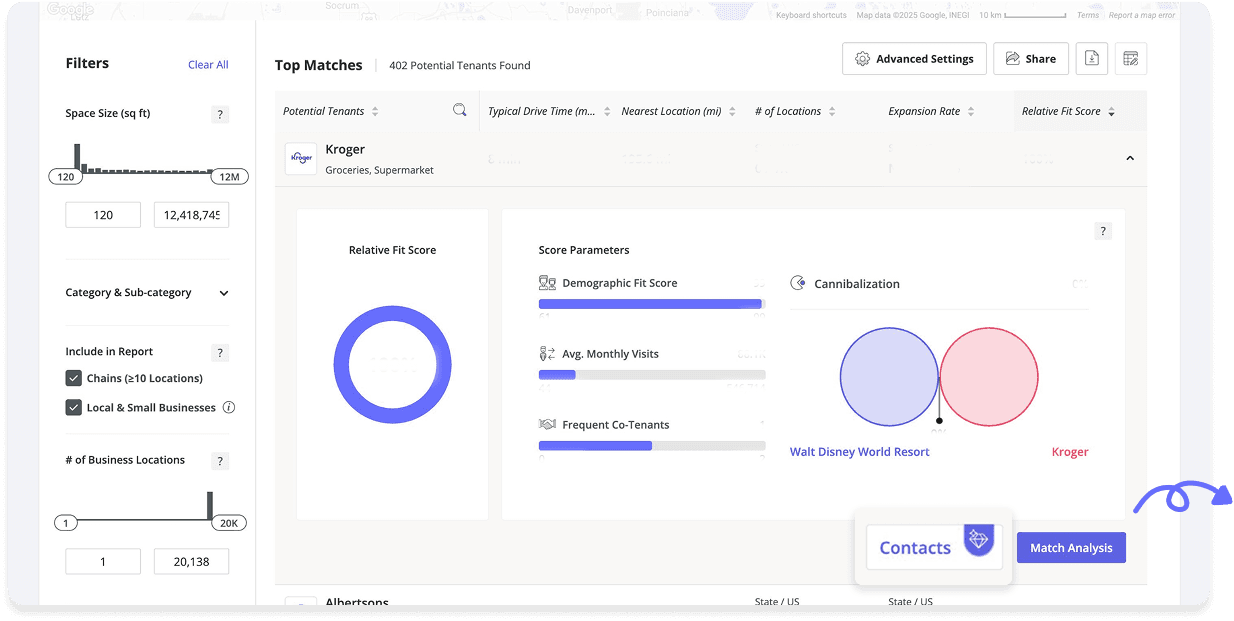This screenshot has height=621, width=1234.
Task: Click maximum space size field 12,418,745
Action: [191, 215]
